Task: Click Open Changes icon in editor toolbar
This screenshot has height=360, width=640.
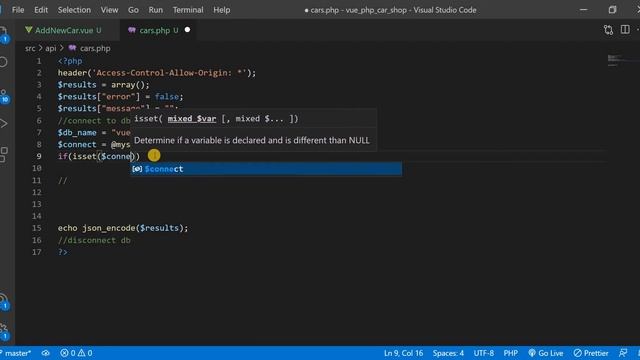Action: pyautogui.click(x=608, y=30)
